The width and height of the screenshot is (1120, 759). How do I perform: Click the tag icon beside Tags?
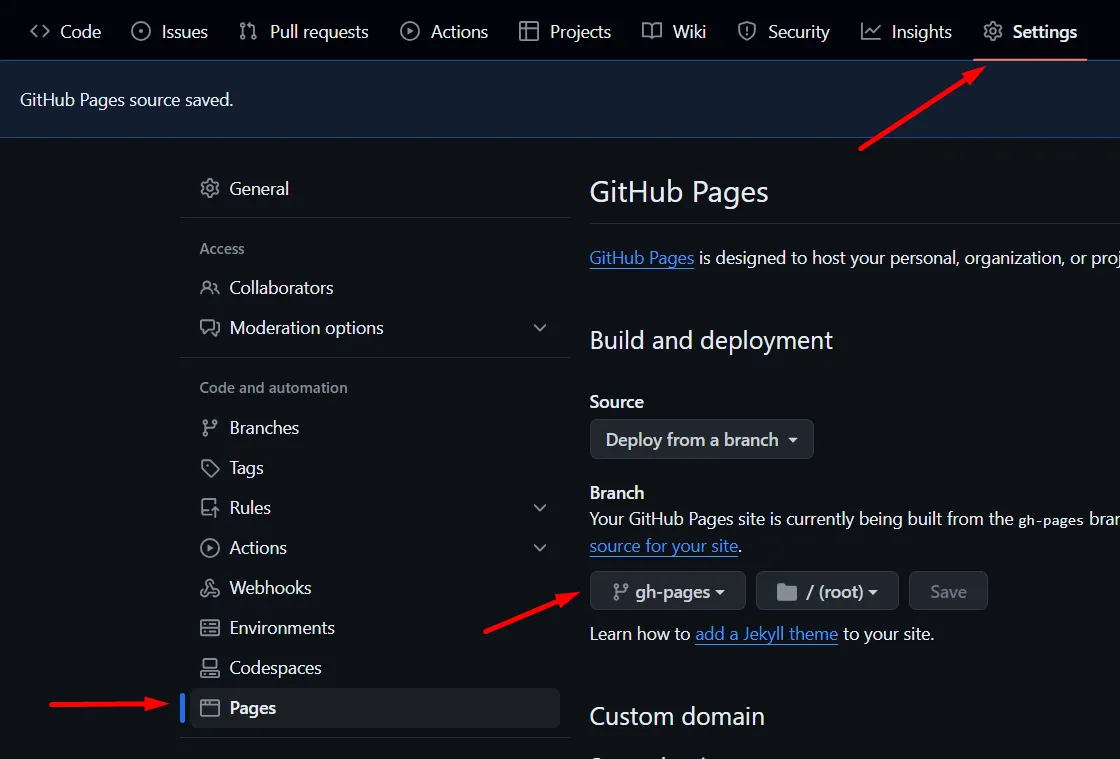tap(209, 468)
